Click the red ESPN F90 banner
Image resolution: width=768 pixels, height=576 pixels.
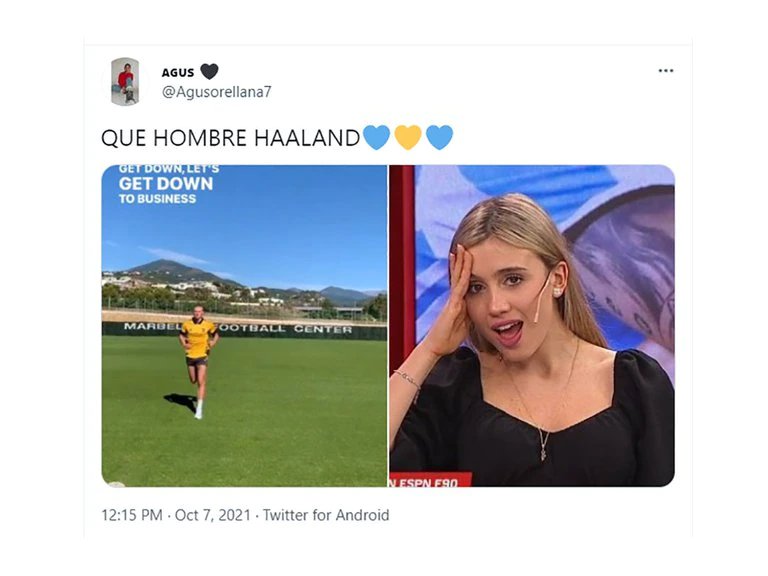[431, 480]
